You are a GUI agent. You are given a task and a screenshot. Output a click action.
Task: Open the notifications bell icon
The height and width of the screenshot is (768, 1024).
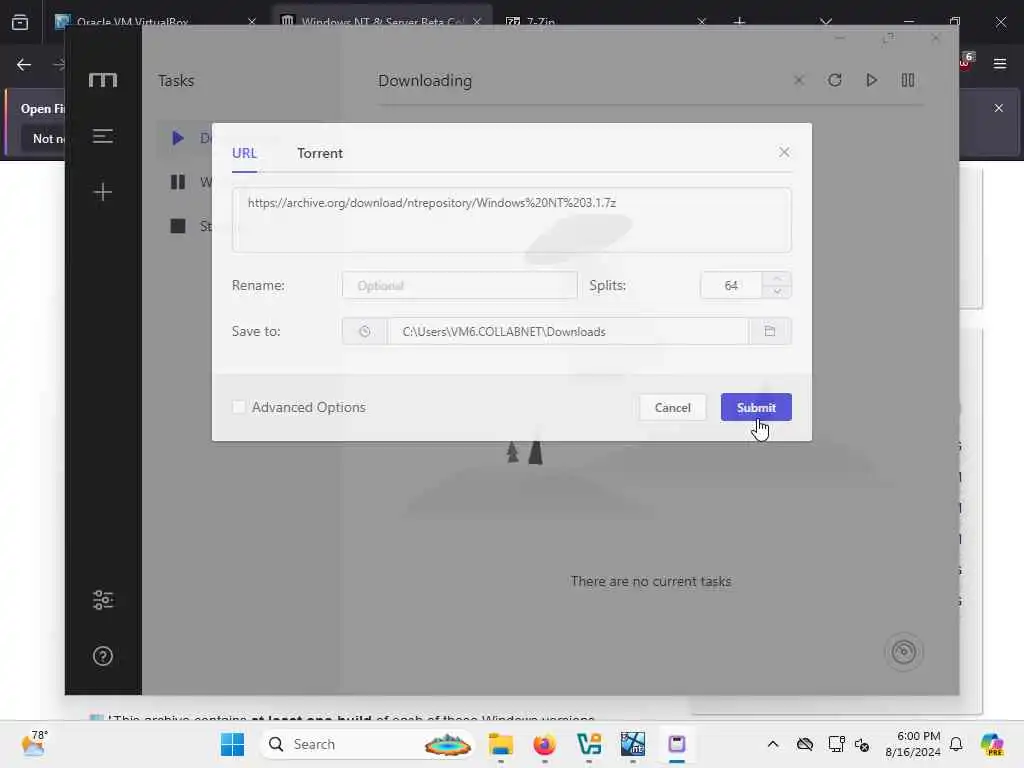click(x=956, y=744)
